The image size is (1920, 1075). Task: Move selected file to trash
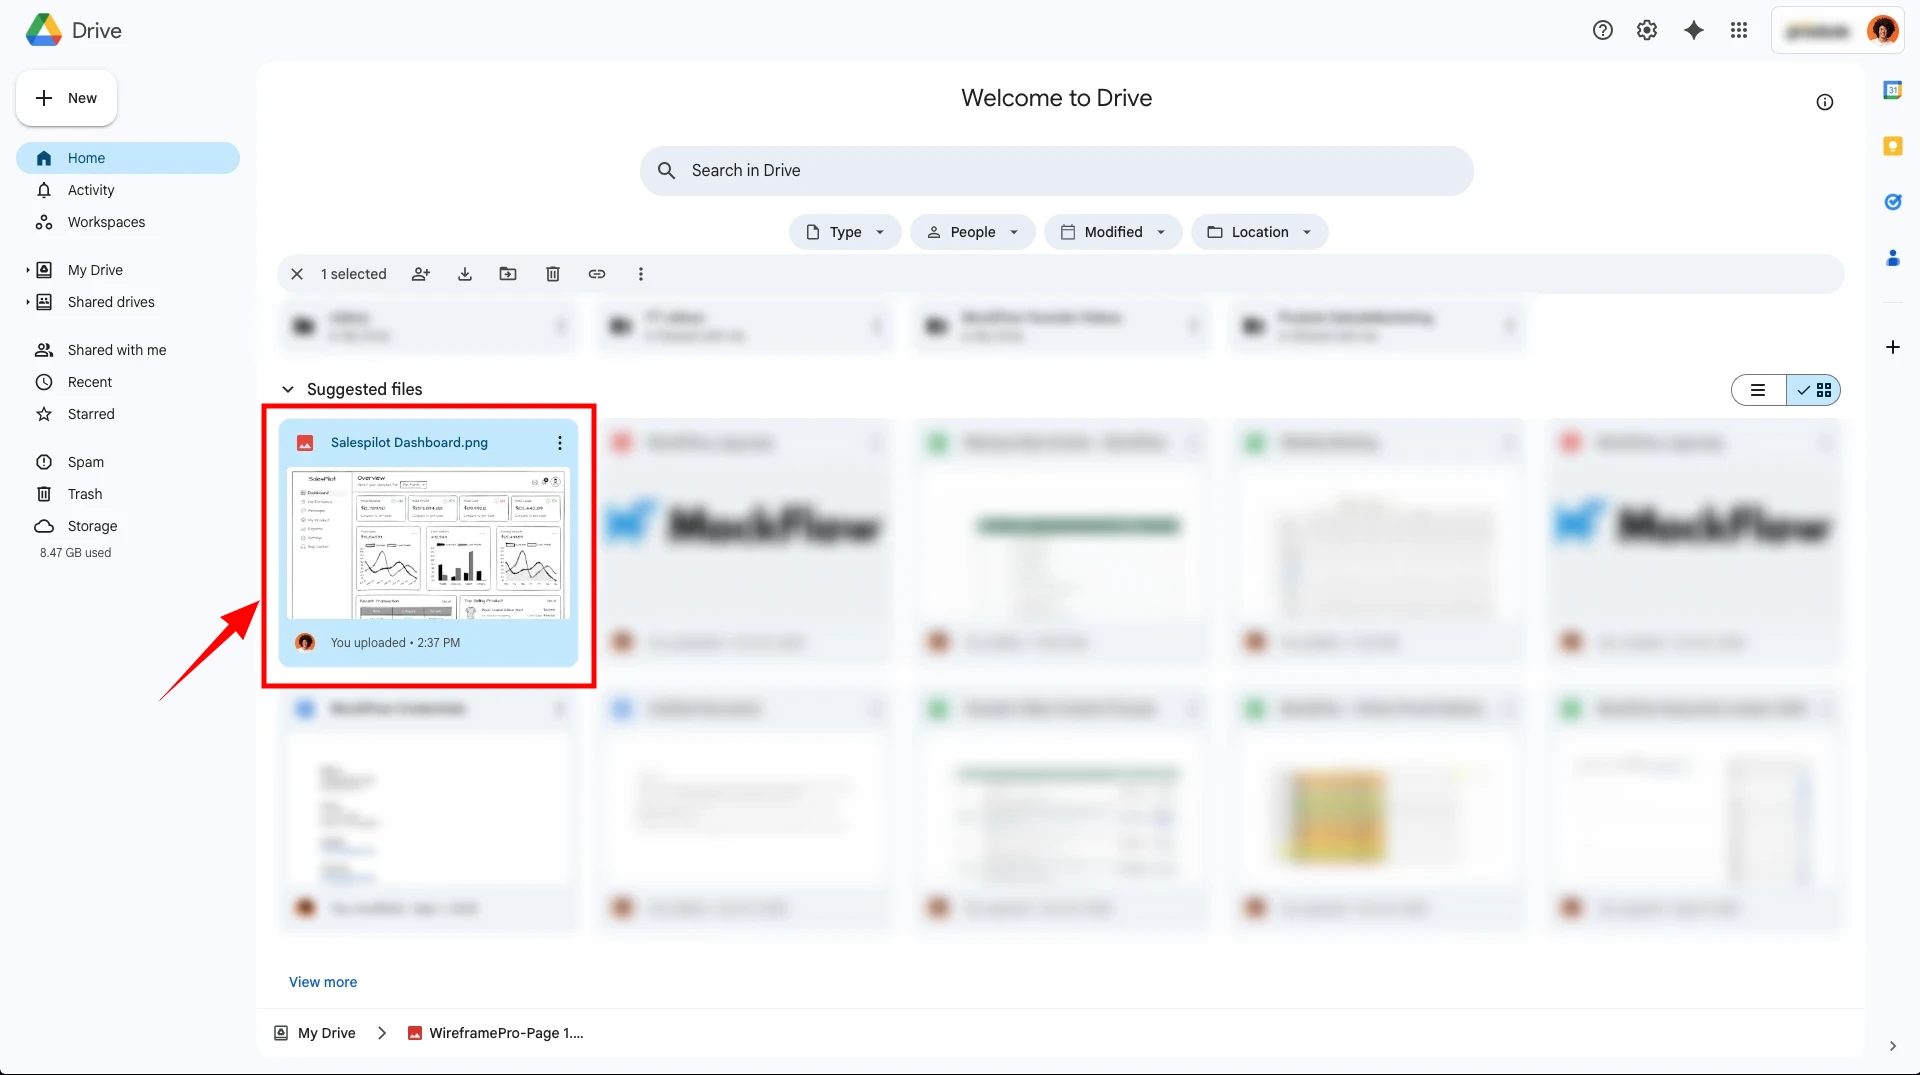pyautogui.click(x=553, y=274)
